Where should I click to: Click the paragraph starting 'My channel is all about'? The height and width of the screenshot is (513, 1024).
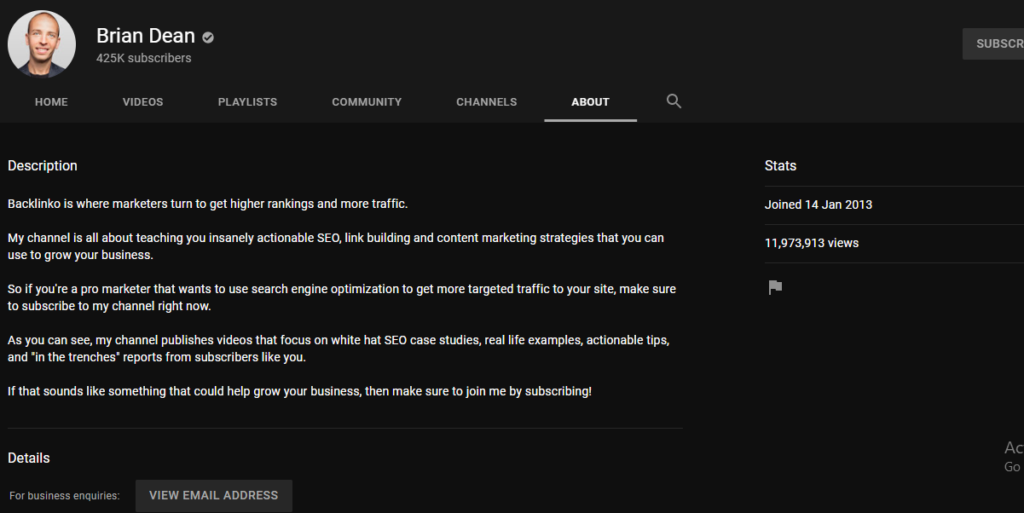(336, 246)
